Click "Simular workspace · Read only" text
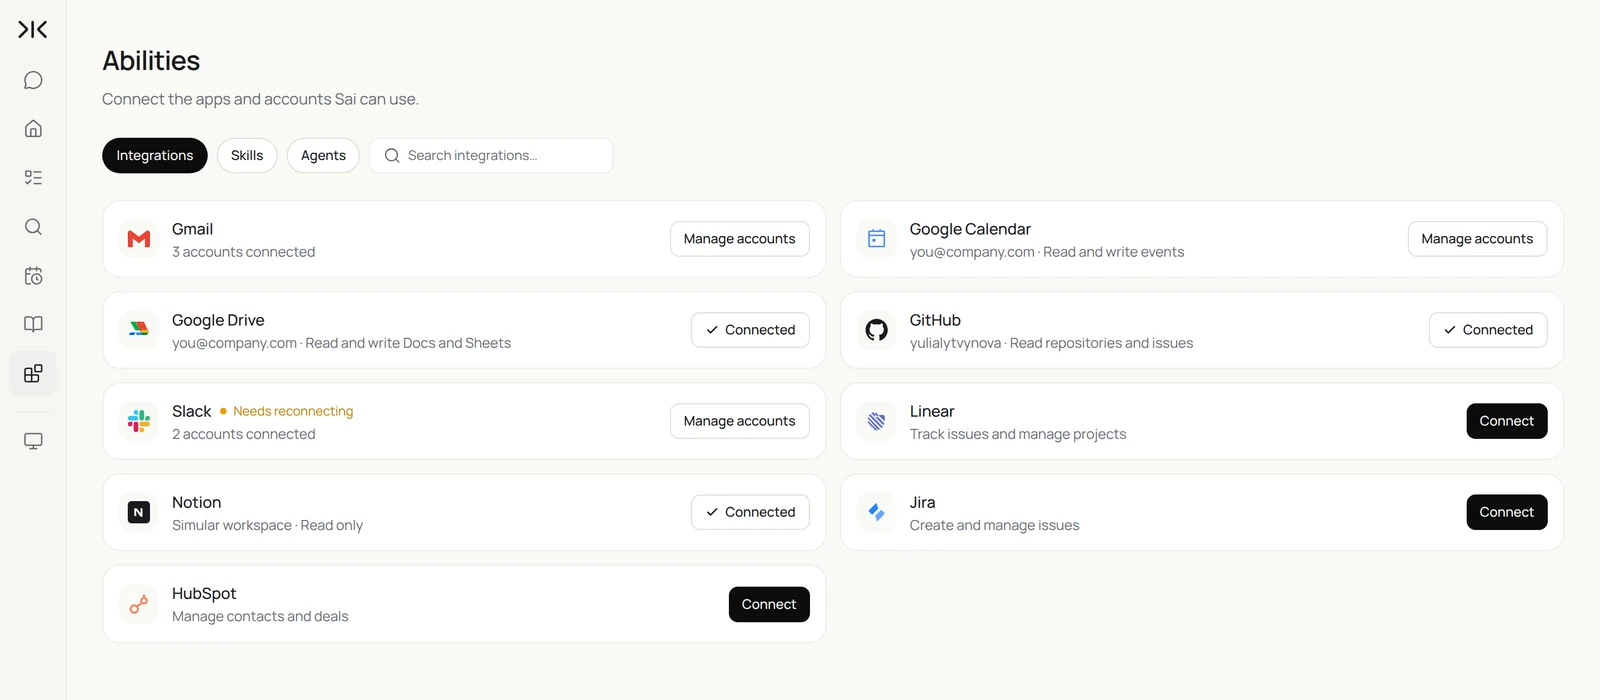 tap(267, 525)
